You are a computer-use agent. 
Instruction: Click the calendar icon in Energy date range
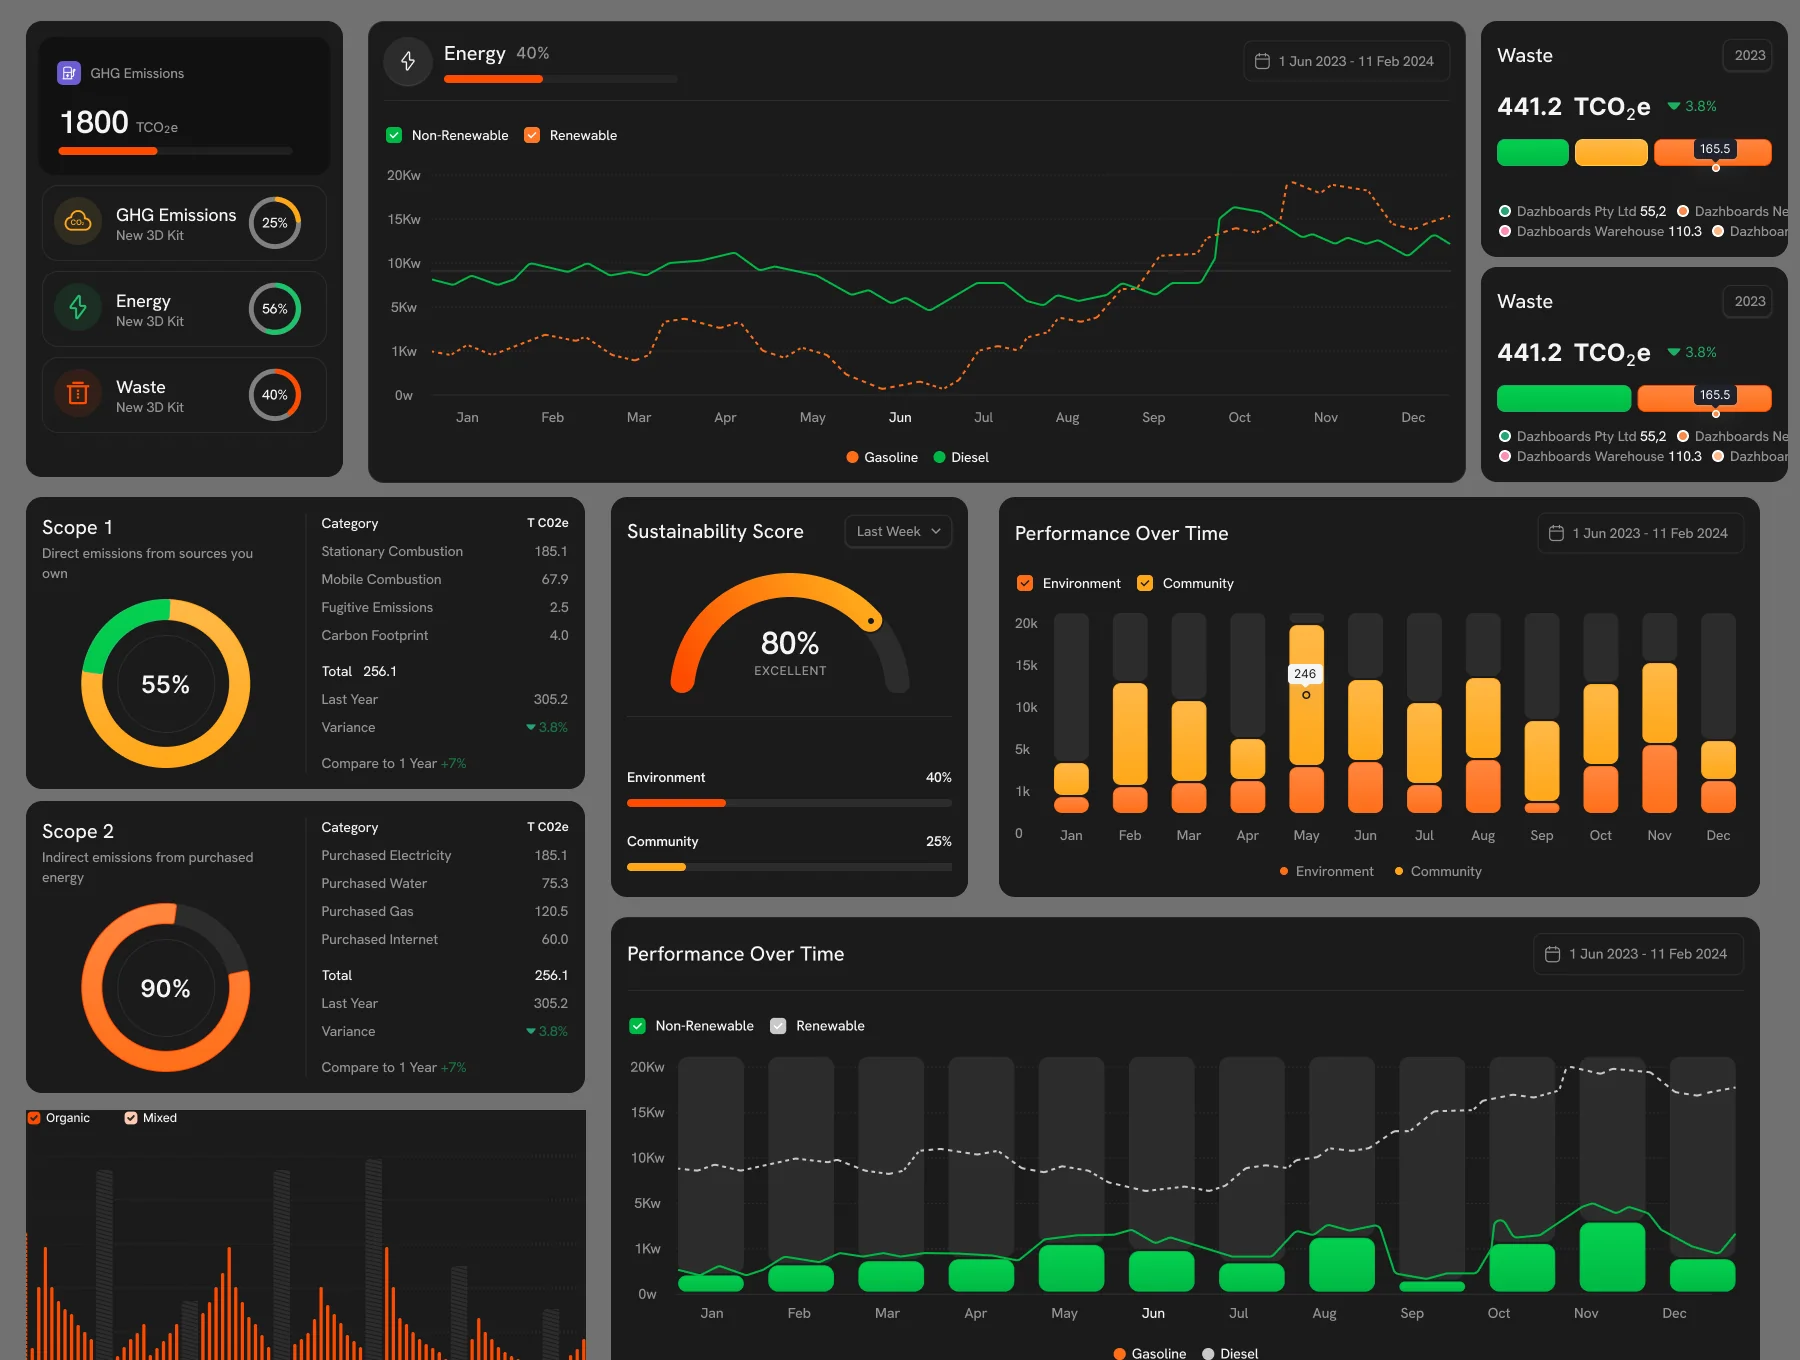pyautogui.click(x=1262, y=61)
